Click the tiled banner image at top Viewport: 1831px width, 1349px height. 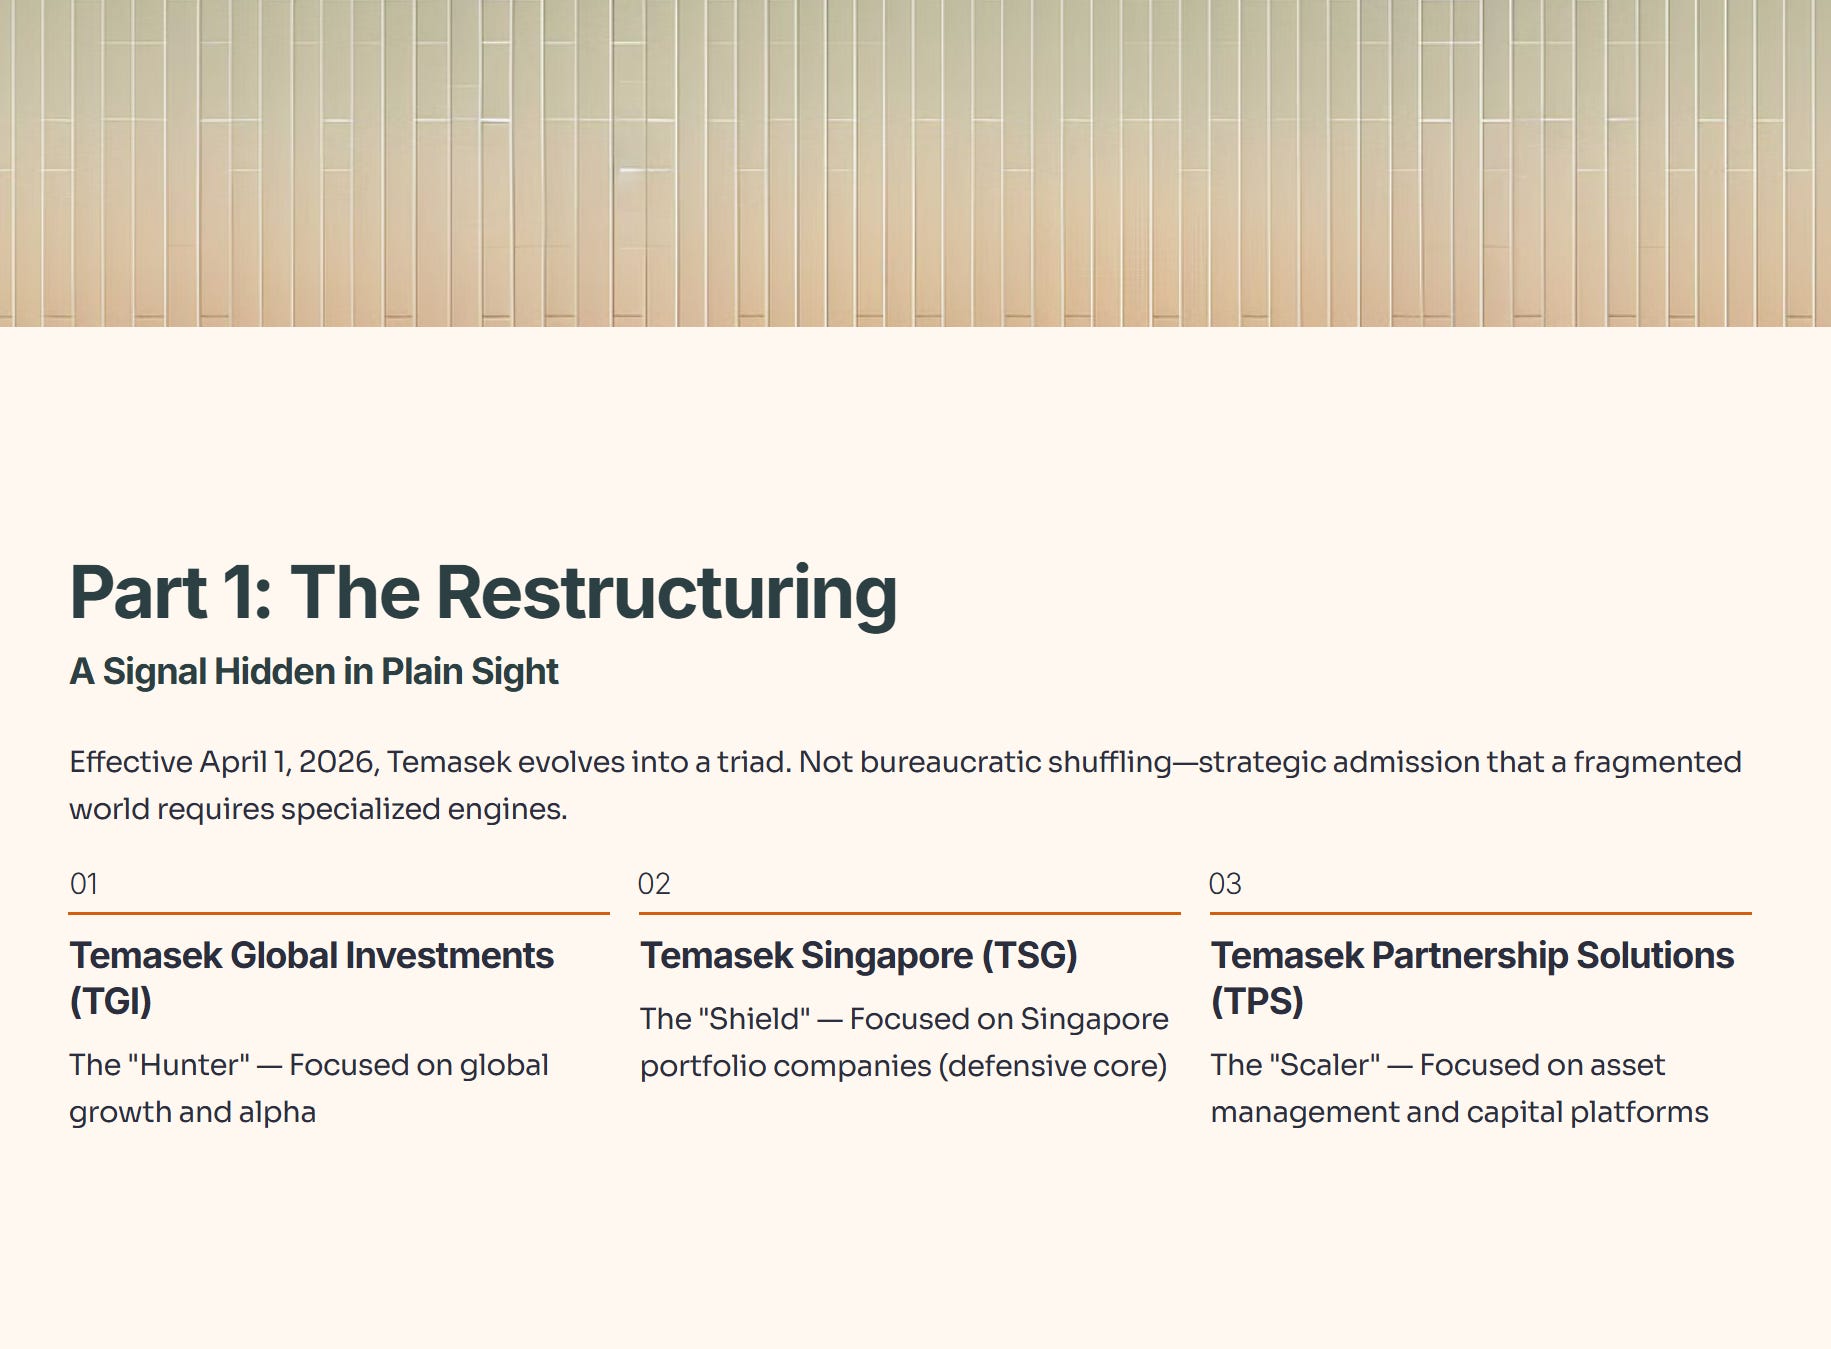click(x=915, y=163)
